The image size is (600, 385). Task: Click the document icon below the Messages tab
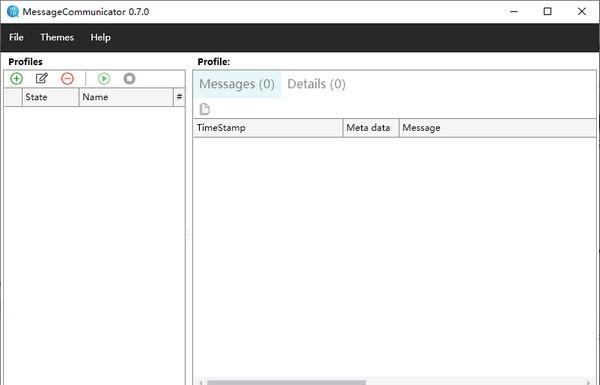coord(205,109)
